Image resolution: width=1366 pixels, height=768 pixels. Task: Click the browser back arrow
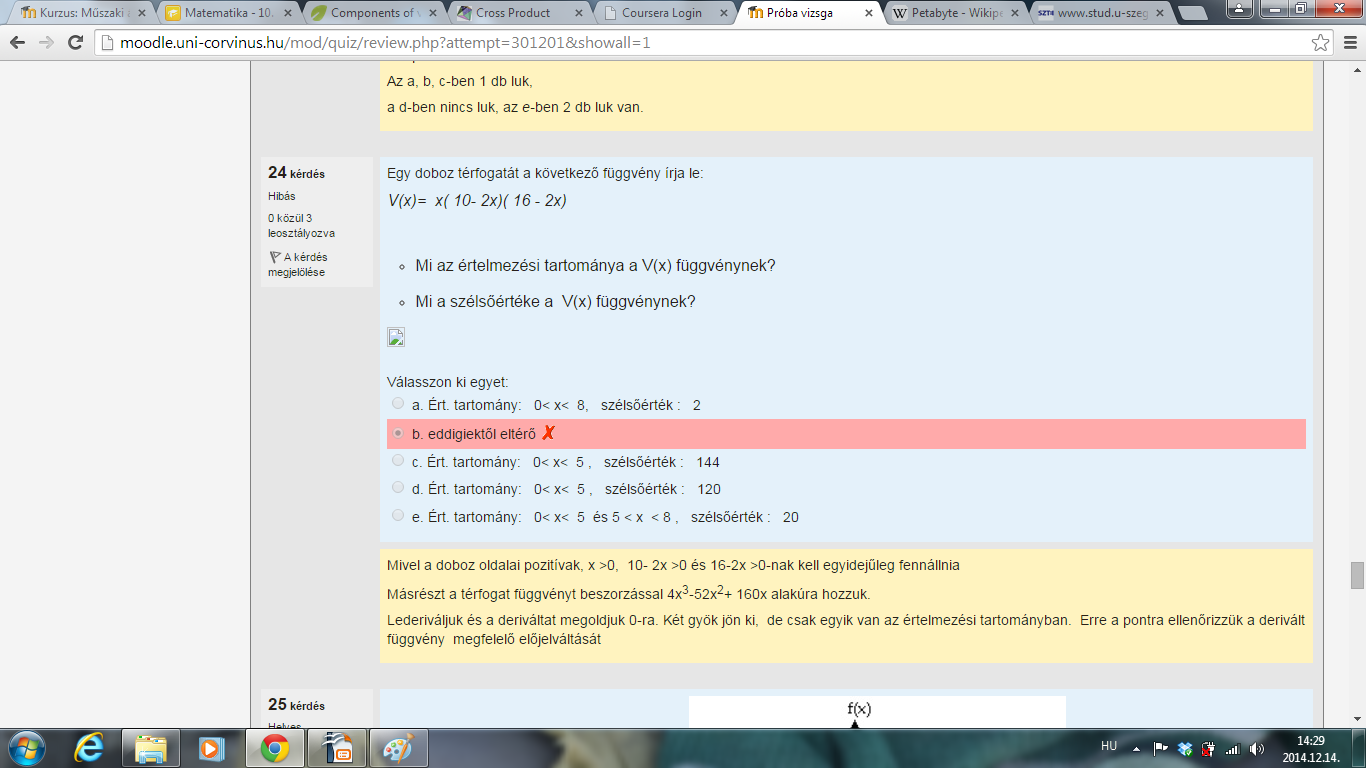[x=18, y=43]
